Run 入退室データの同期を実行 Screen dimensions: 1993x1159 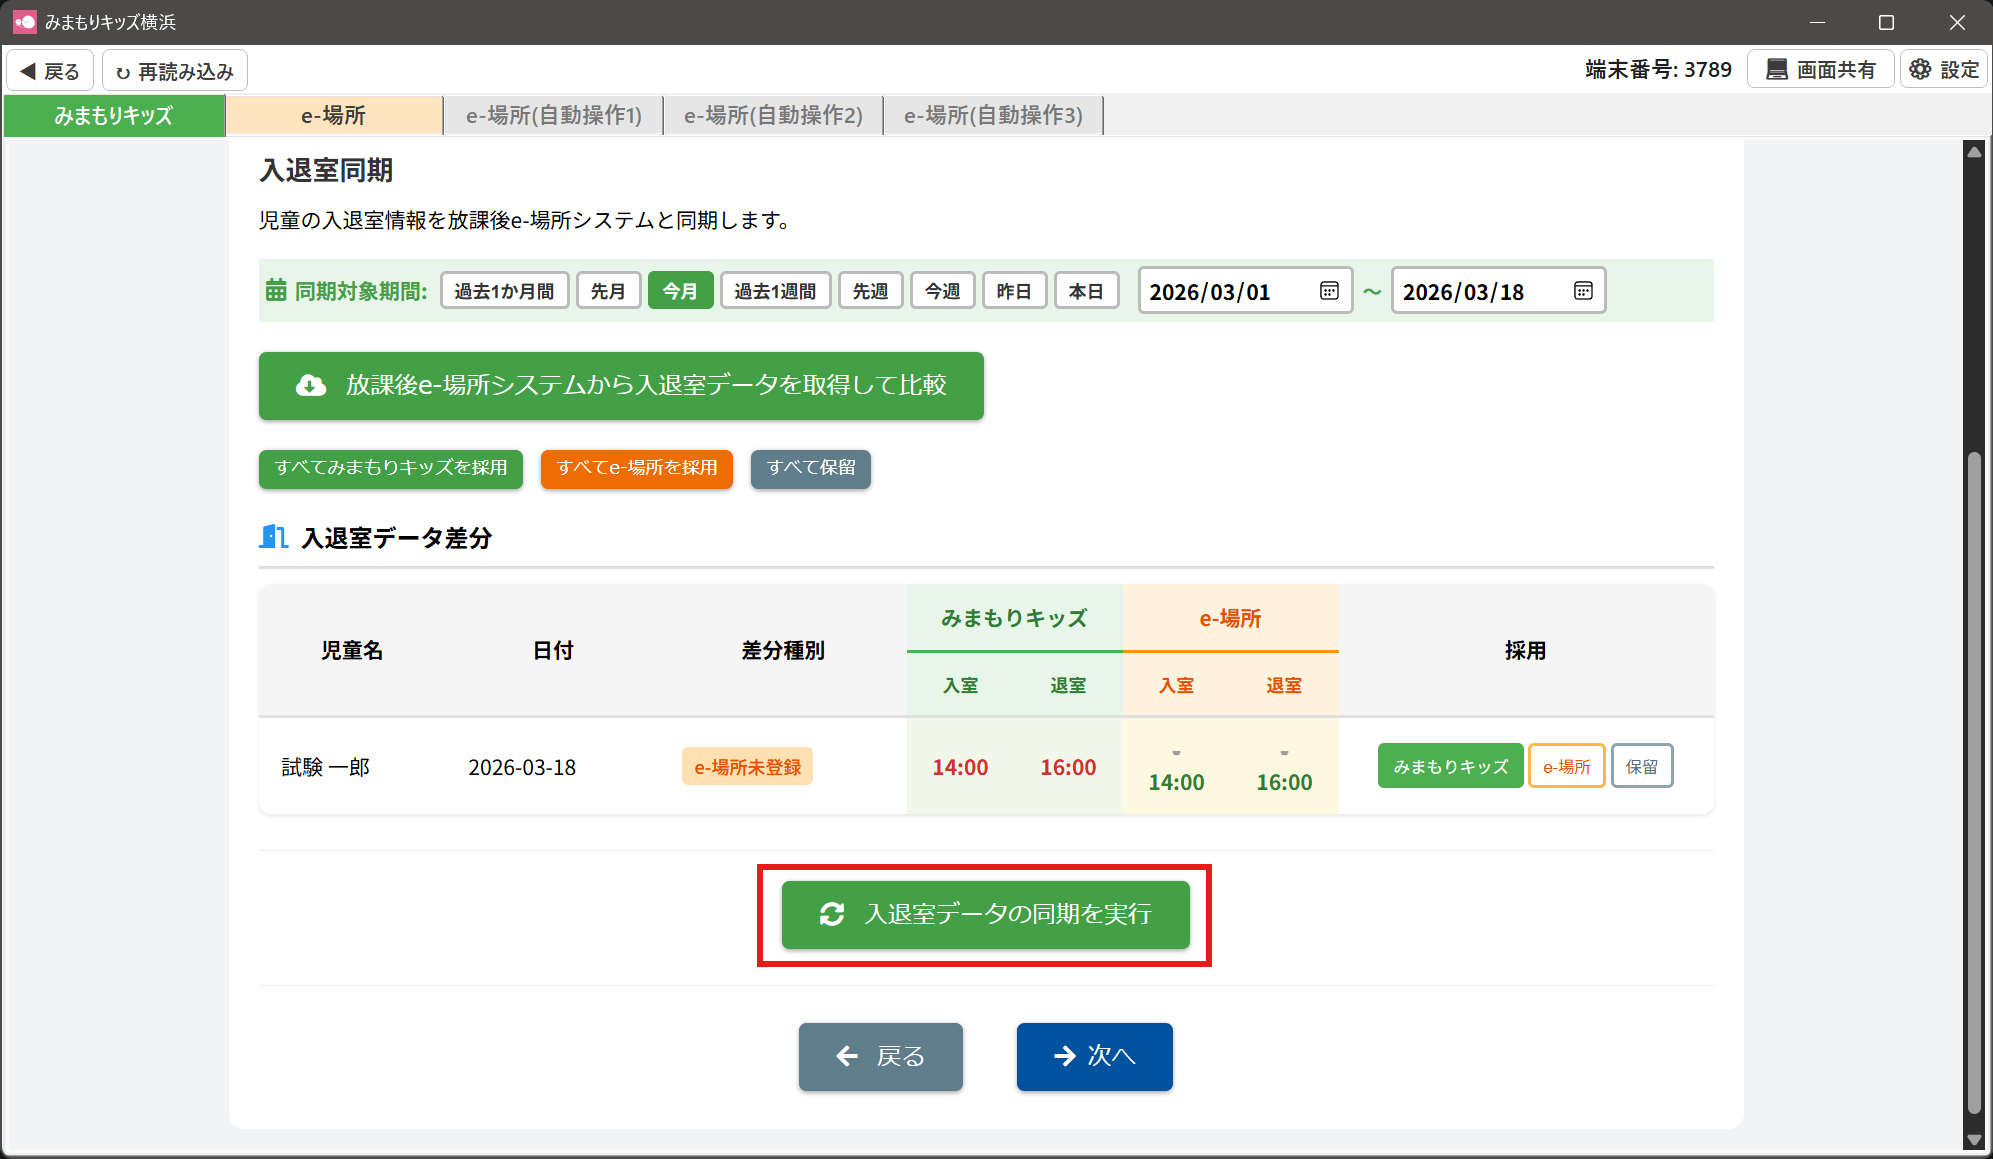985,914
